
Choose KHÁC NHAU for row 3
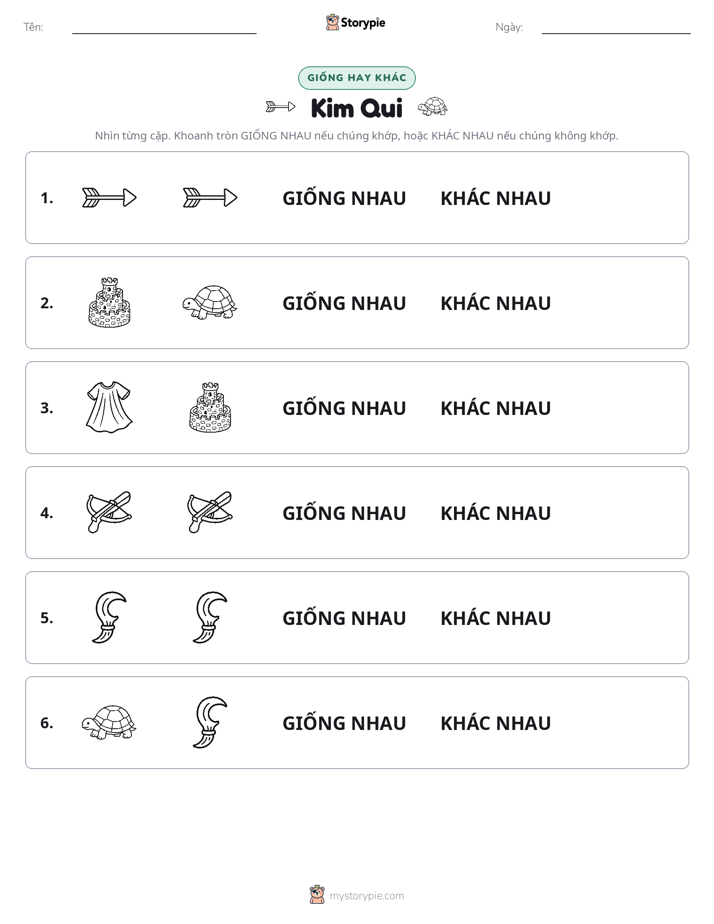pyautogui.click(x=495, y=408)
